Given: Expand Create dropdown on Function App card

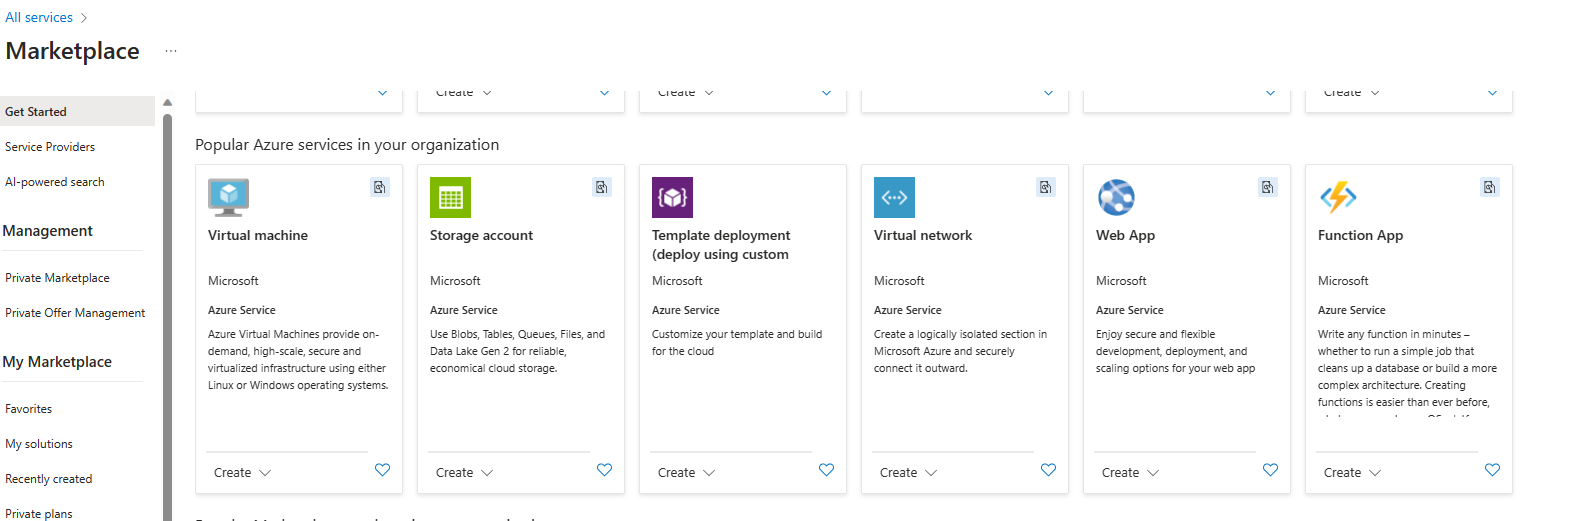Looking at the screenshot, I should pyautogui.click(x=1353, y=473).
